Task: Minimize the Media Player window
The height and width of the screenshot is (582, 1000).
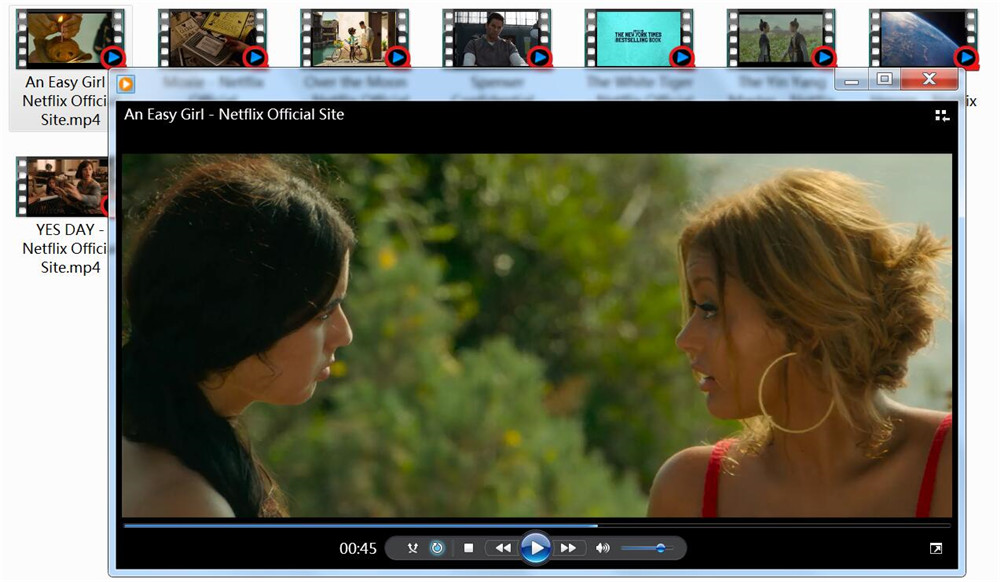Action: pos(851,79)
